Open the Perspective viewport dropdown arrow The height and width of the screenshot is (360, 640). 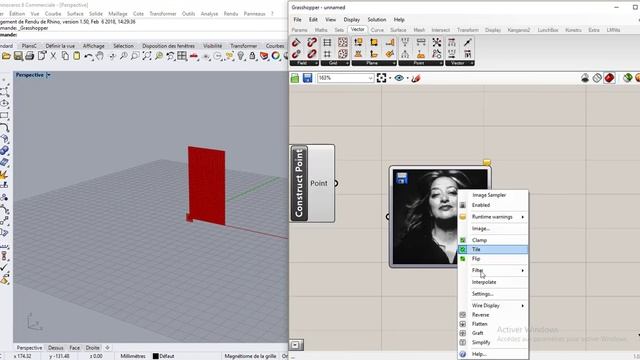49,75
